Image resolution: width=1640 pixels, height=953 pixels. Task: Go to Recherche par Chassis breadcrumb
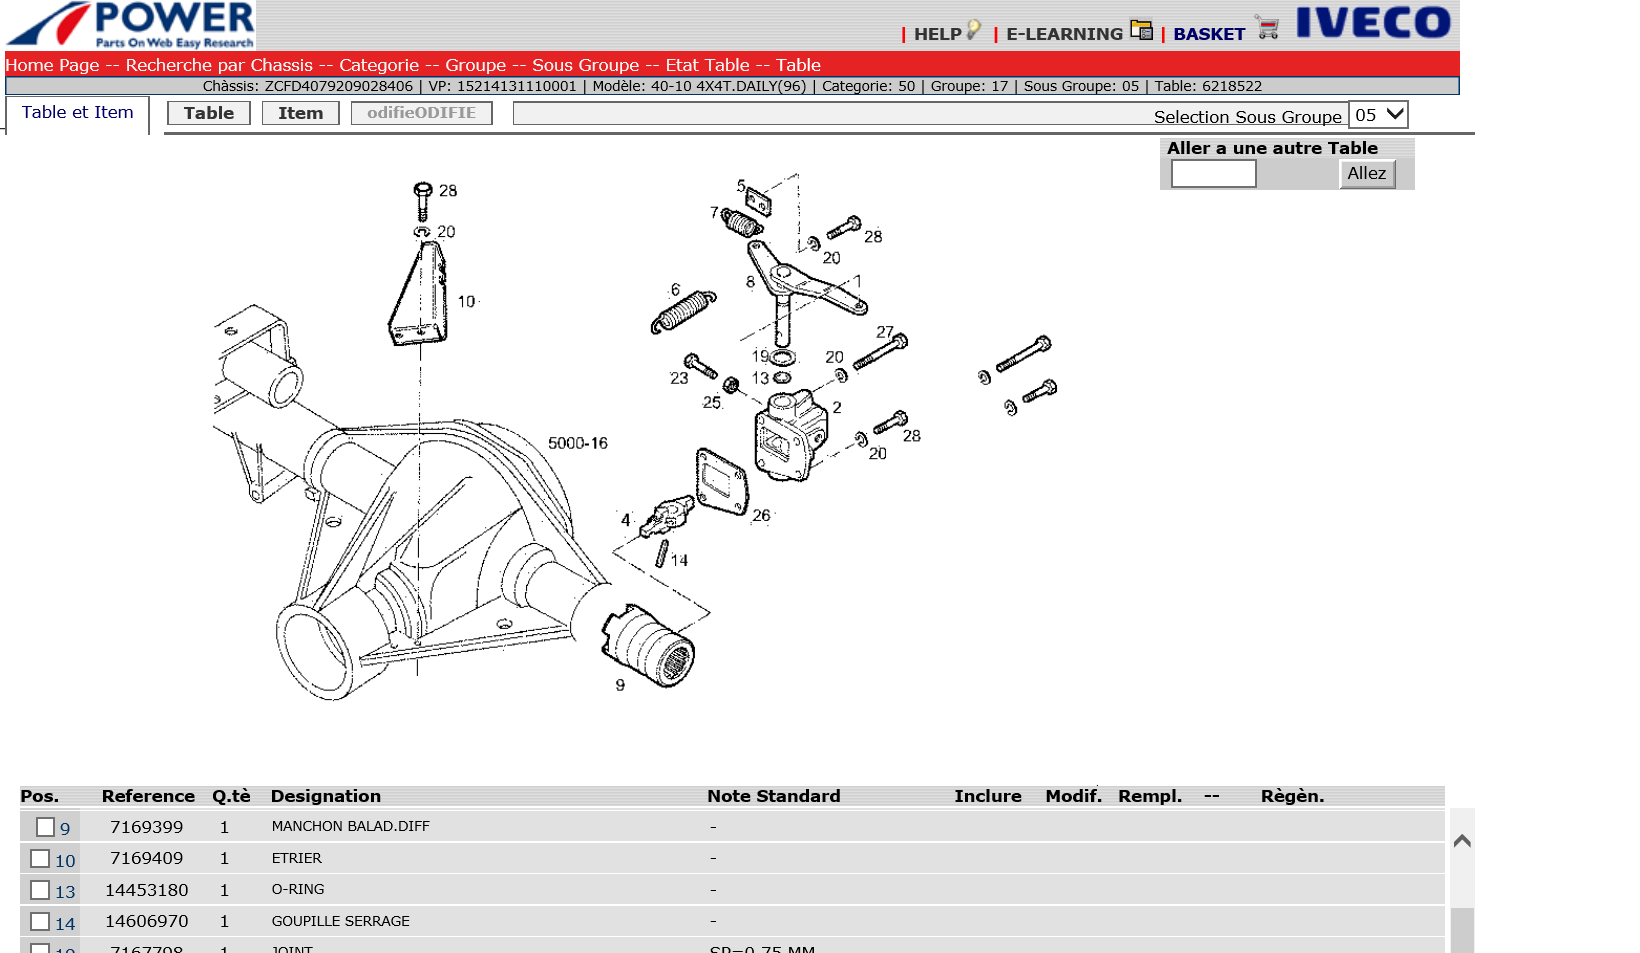pyautogui.click(x=219, y=65)
